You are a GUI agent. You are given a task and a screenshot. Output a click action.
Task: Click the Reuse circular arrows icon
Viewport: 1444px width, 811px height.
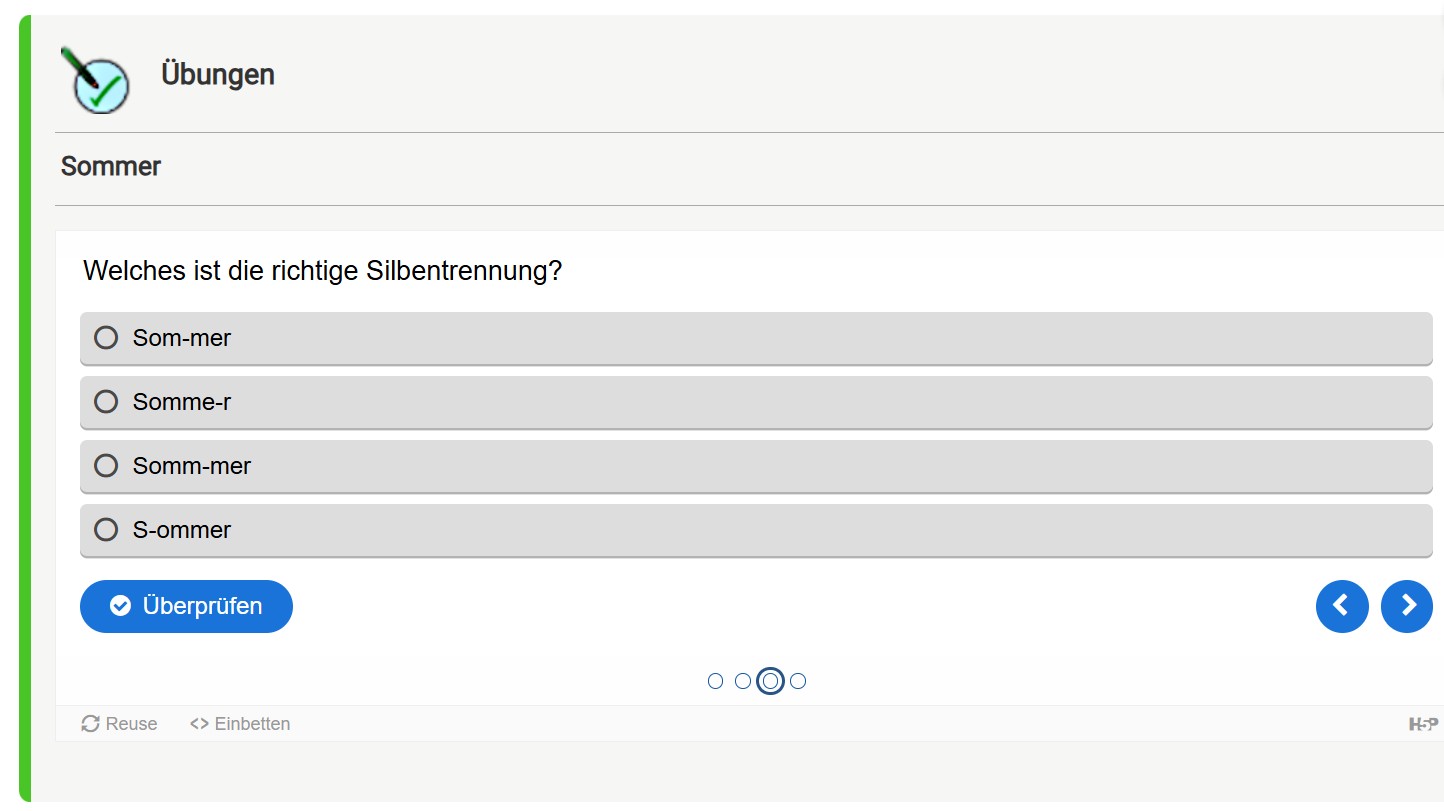click(90, 724)
